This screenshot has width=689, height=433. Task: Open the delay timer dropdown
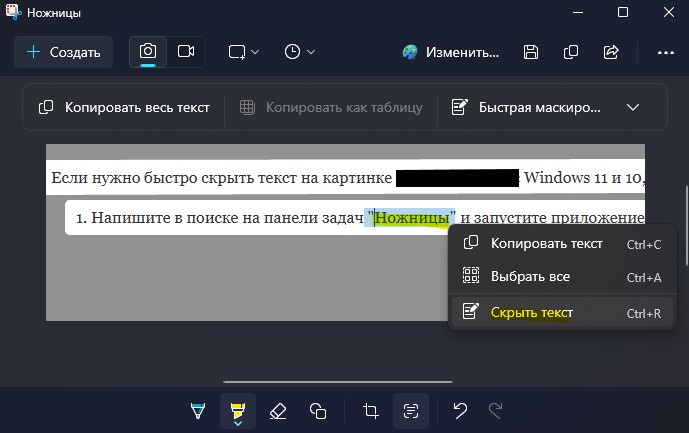pos(299,52)
